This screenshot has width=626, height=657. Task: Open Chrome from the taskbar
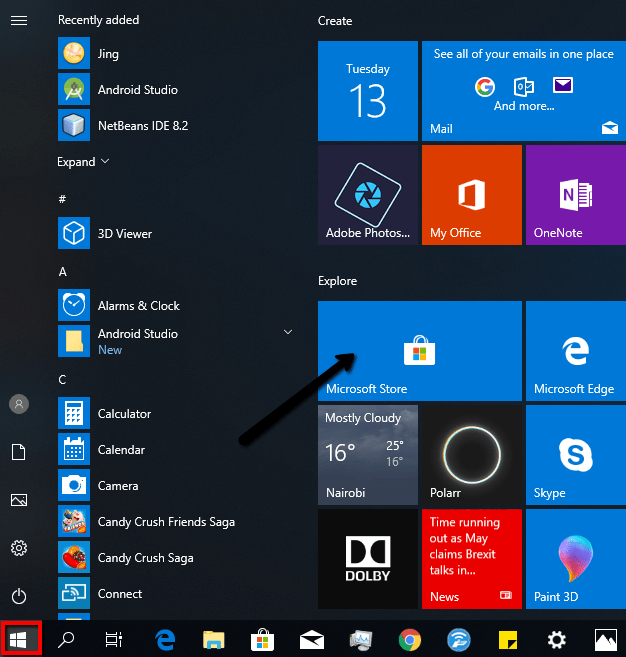tap(410, 640)
